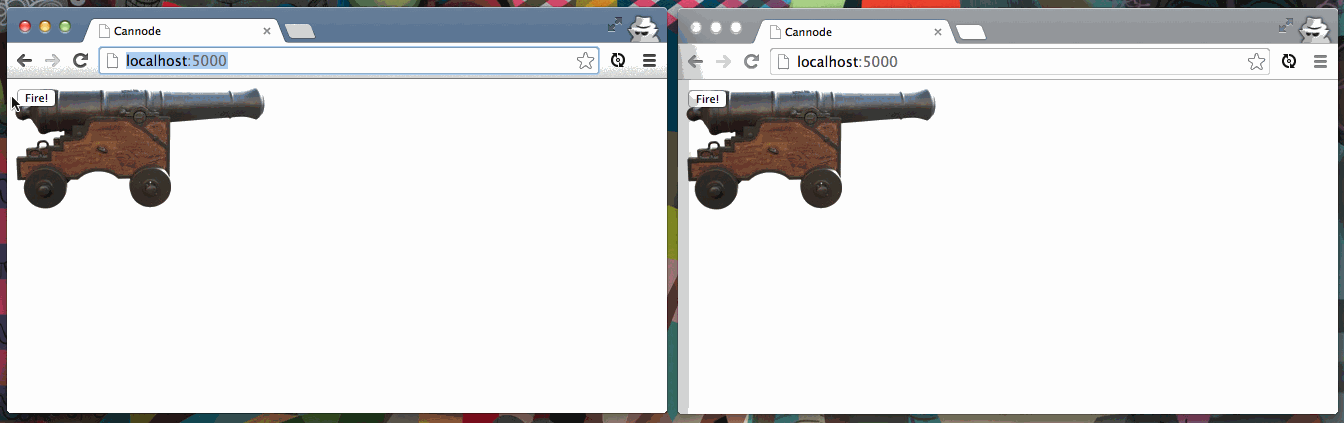
Task: Open a new tab in right window
Action: point(971,32)
